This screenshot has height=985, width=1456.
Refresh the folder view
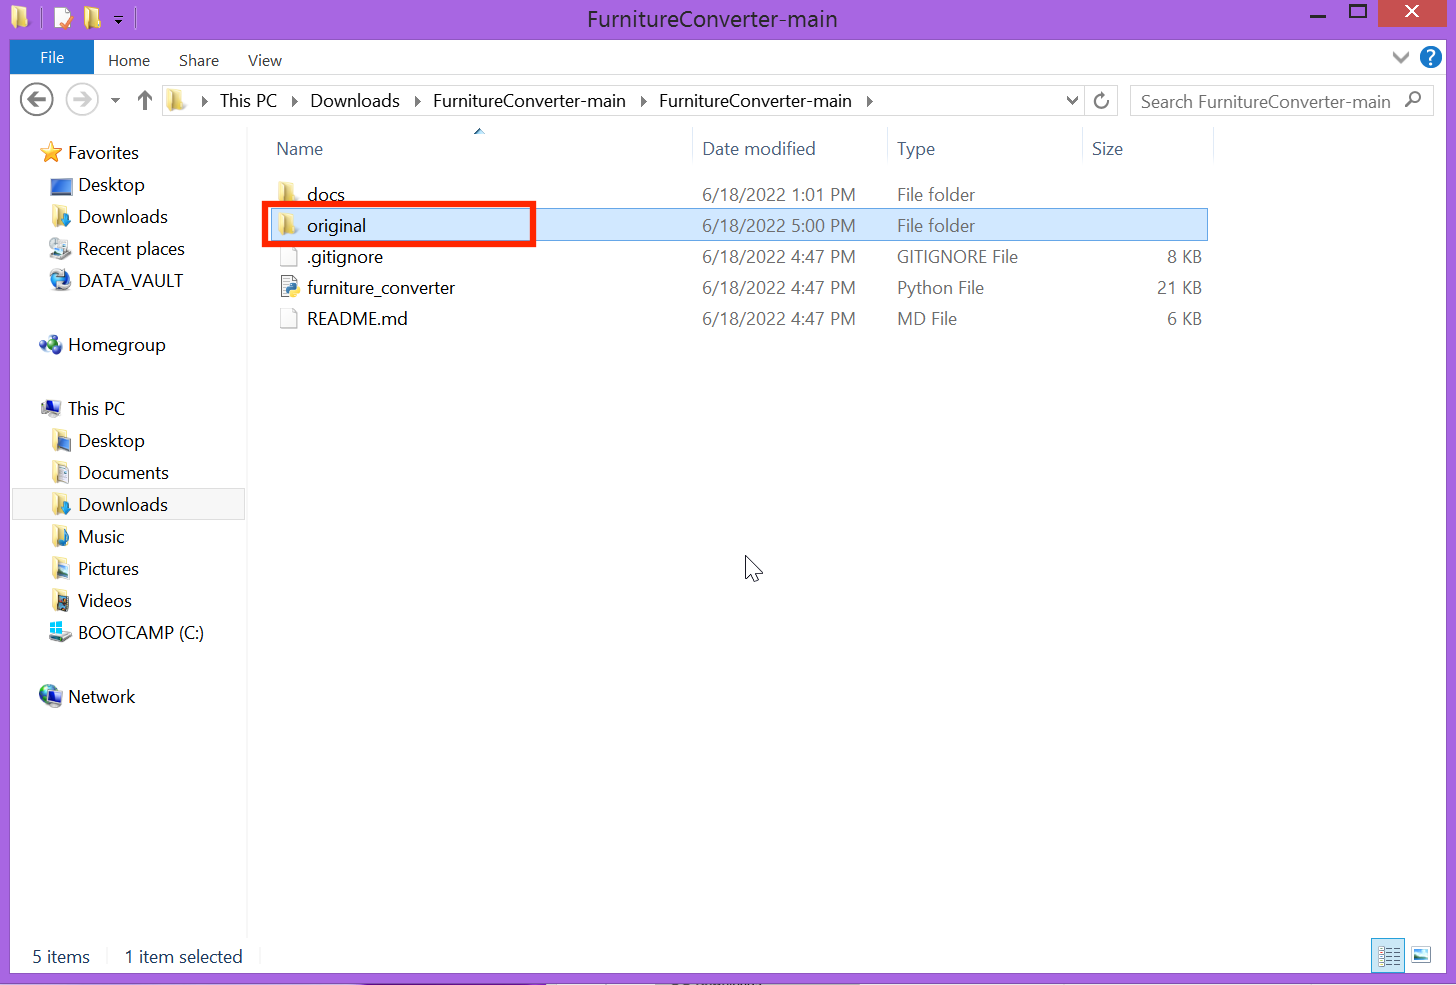(x=1101, y=100)
